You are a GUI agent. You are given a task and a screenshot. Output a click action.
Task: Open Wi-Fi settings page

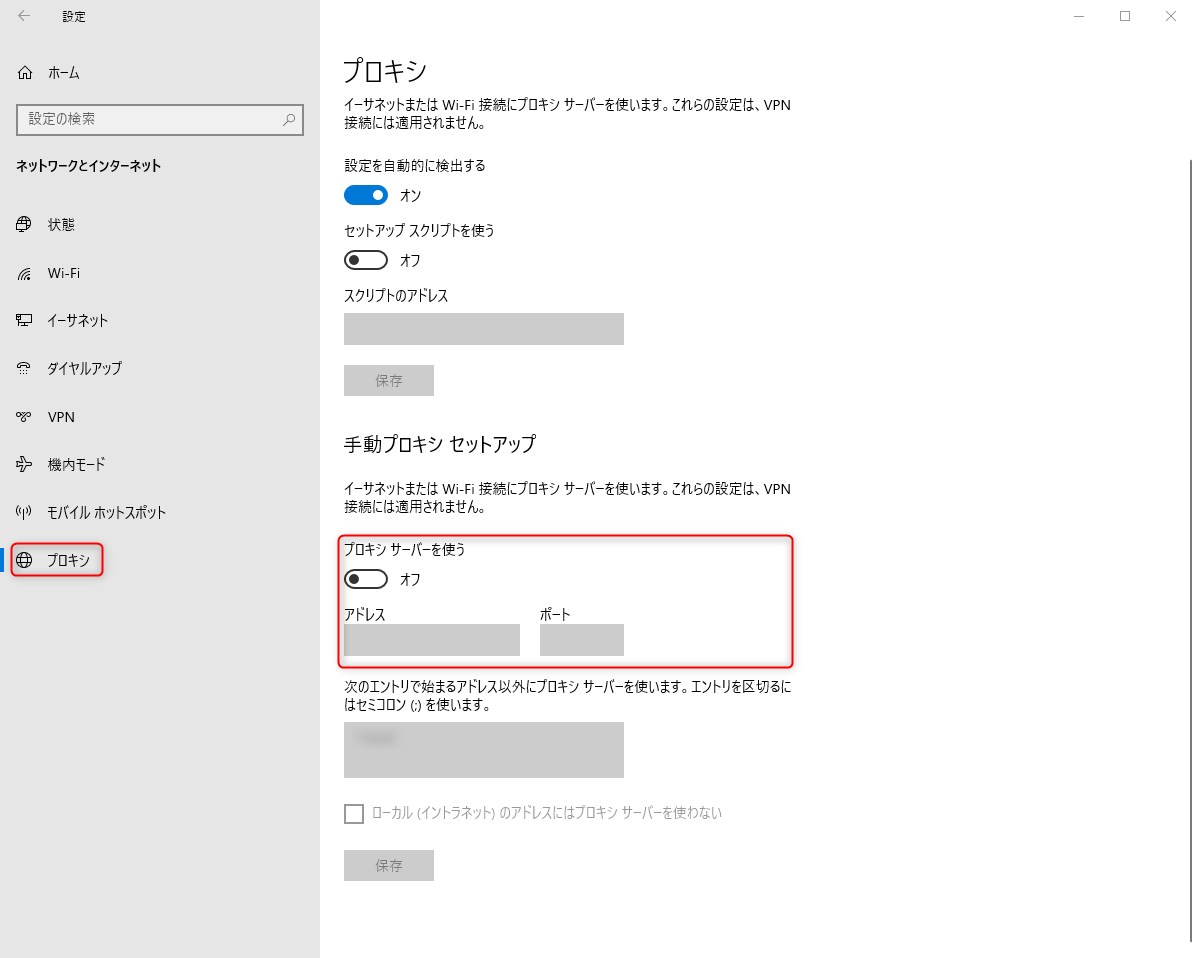pos(63,273)
